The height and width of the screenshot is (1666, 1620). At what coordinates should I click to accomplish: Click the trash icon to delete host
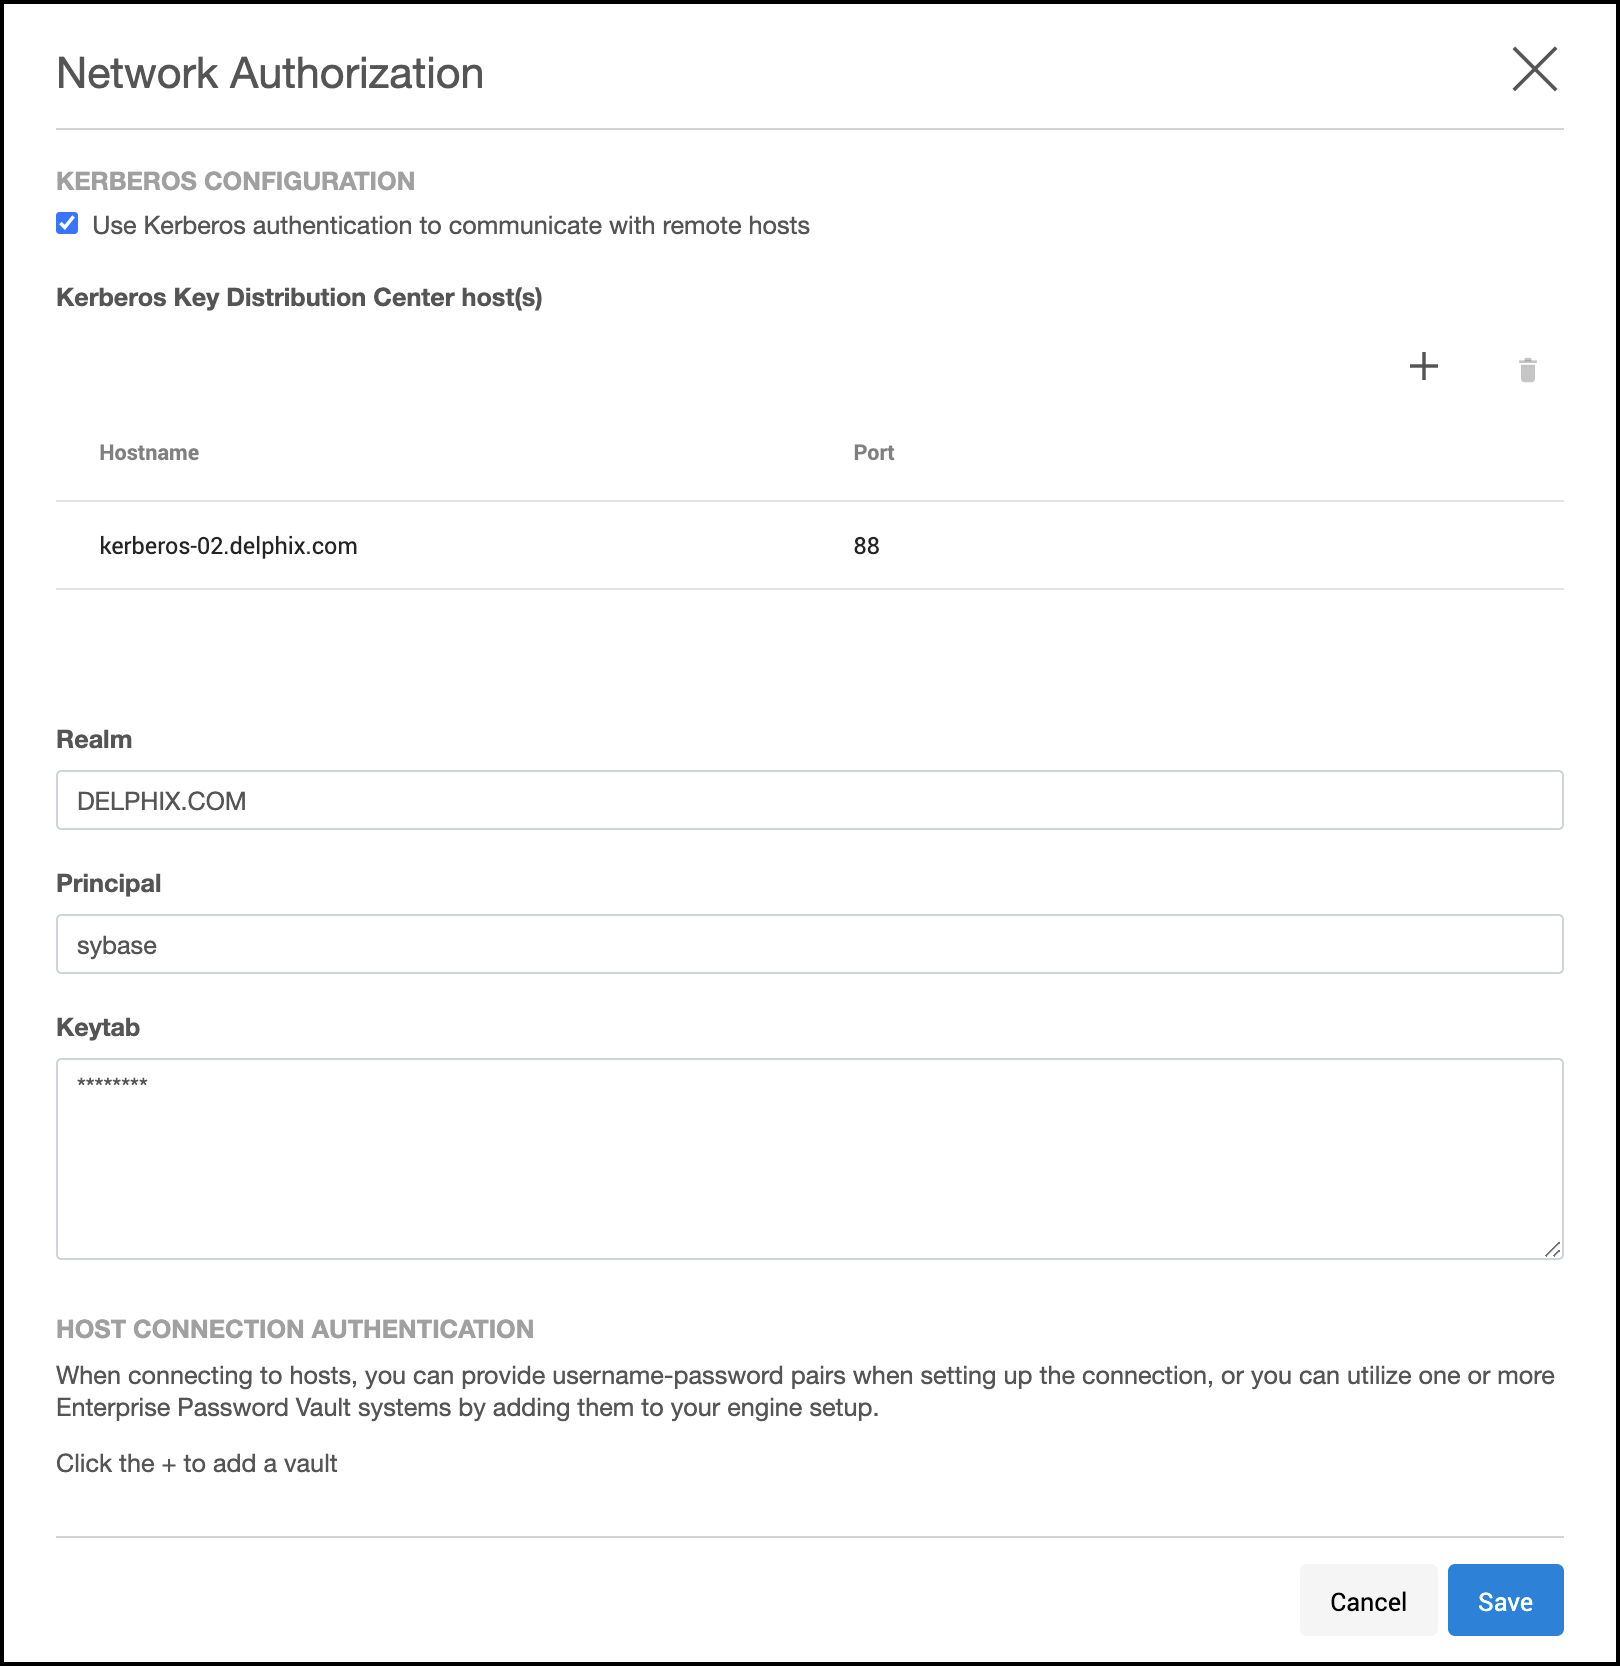(x=1527, y=370)
